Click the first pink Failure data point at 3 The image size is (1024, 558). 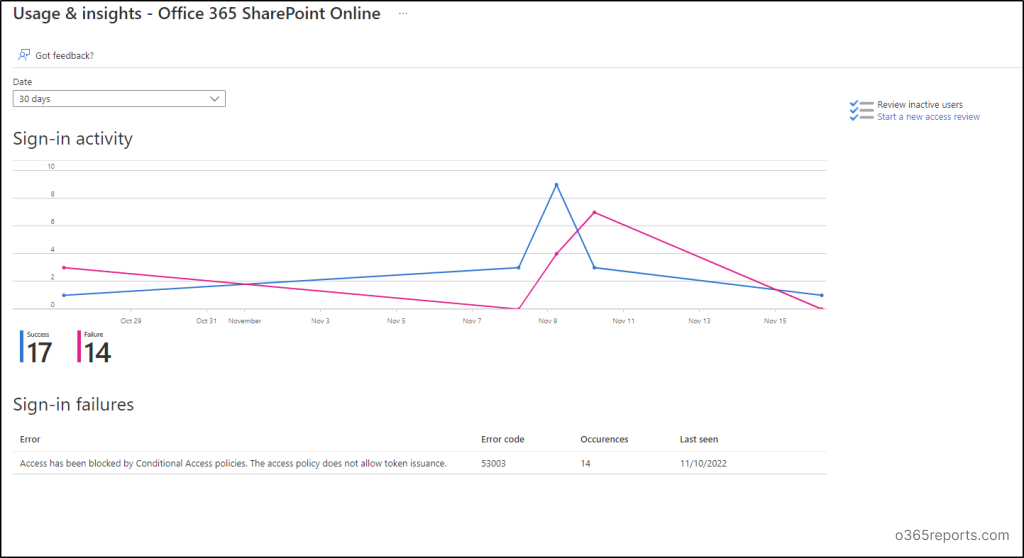(63, 268)
